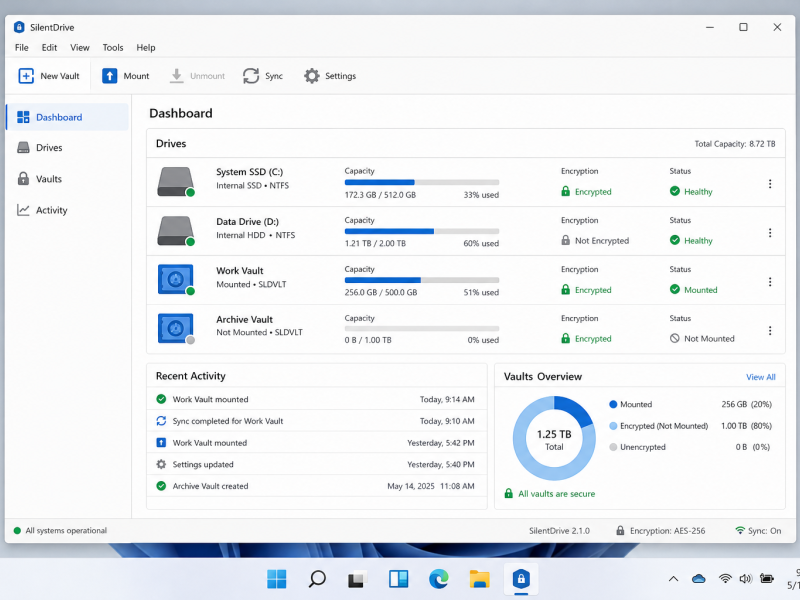Click the lock icon beside All vaults are secure

click(509, 493)
